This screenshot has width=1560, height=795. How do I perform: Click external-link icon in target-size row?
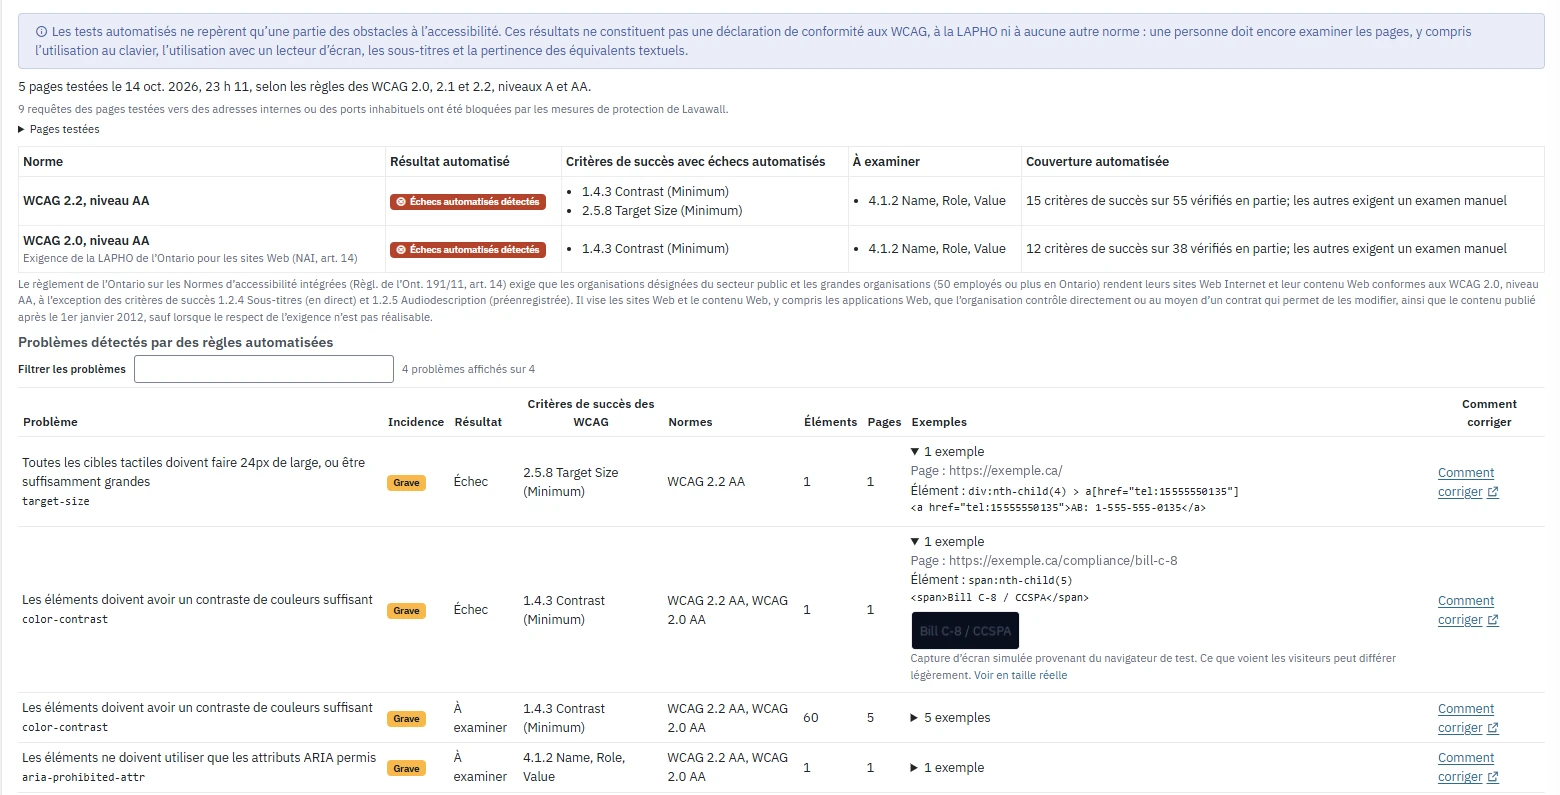point(1493,492)
